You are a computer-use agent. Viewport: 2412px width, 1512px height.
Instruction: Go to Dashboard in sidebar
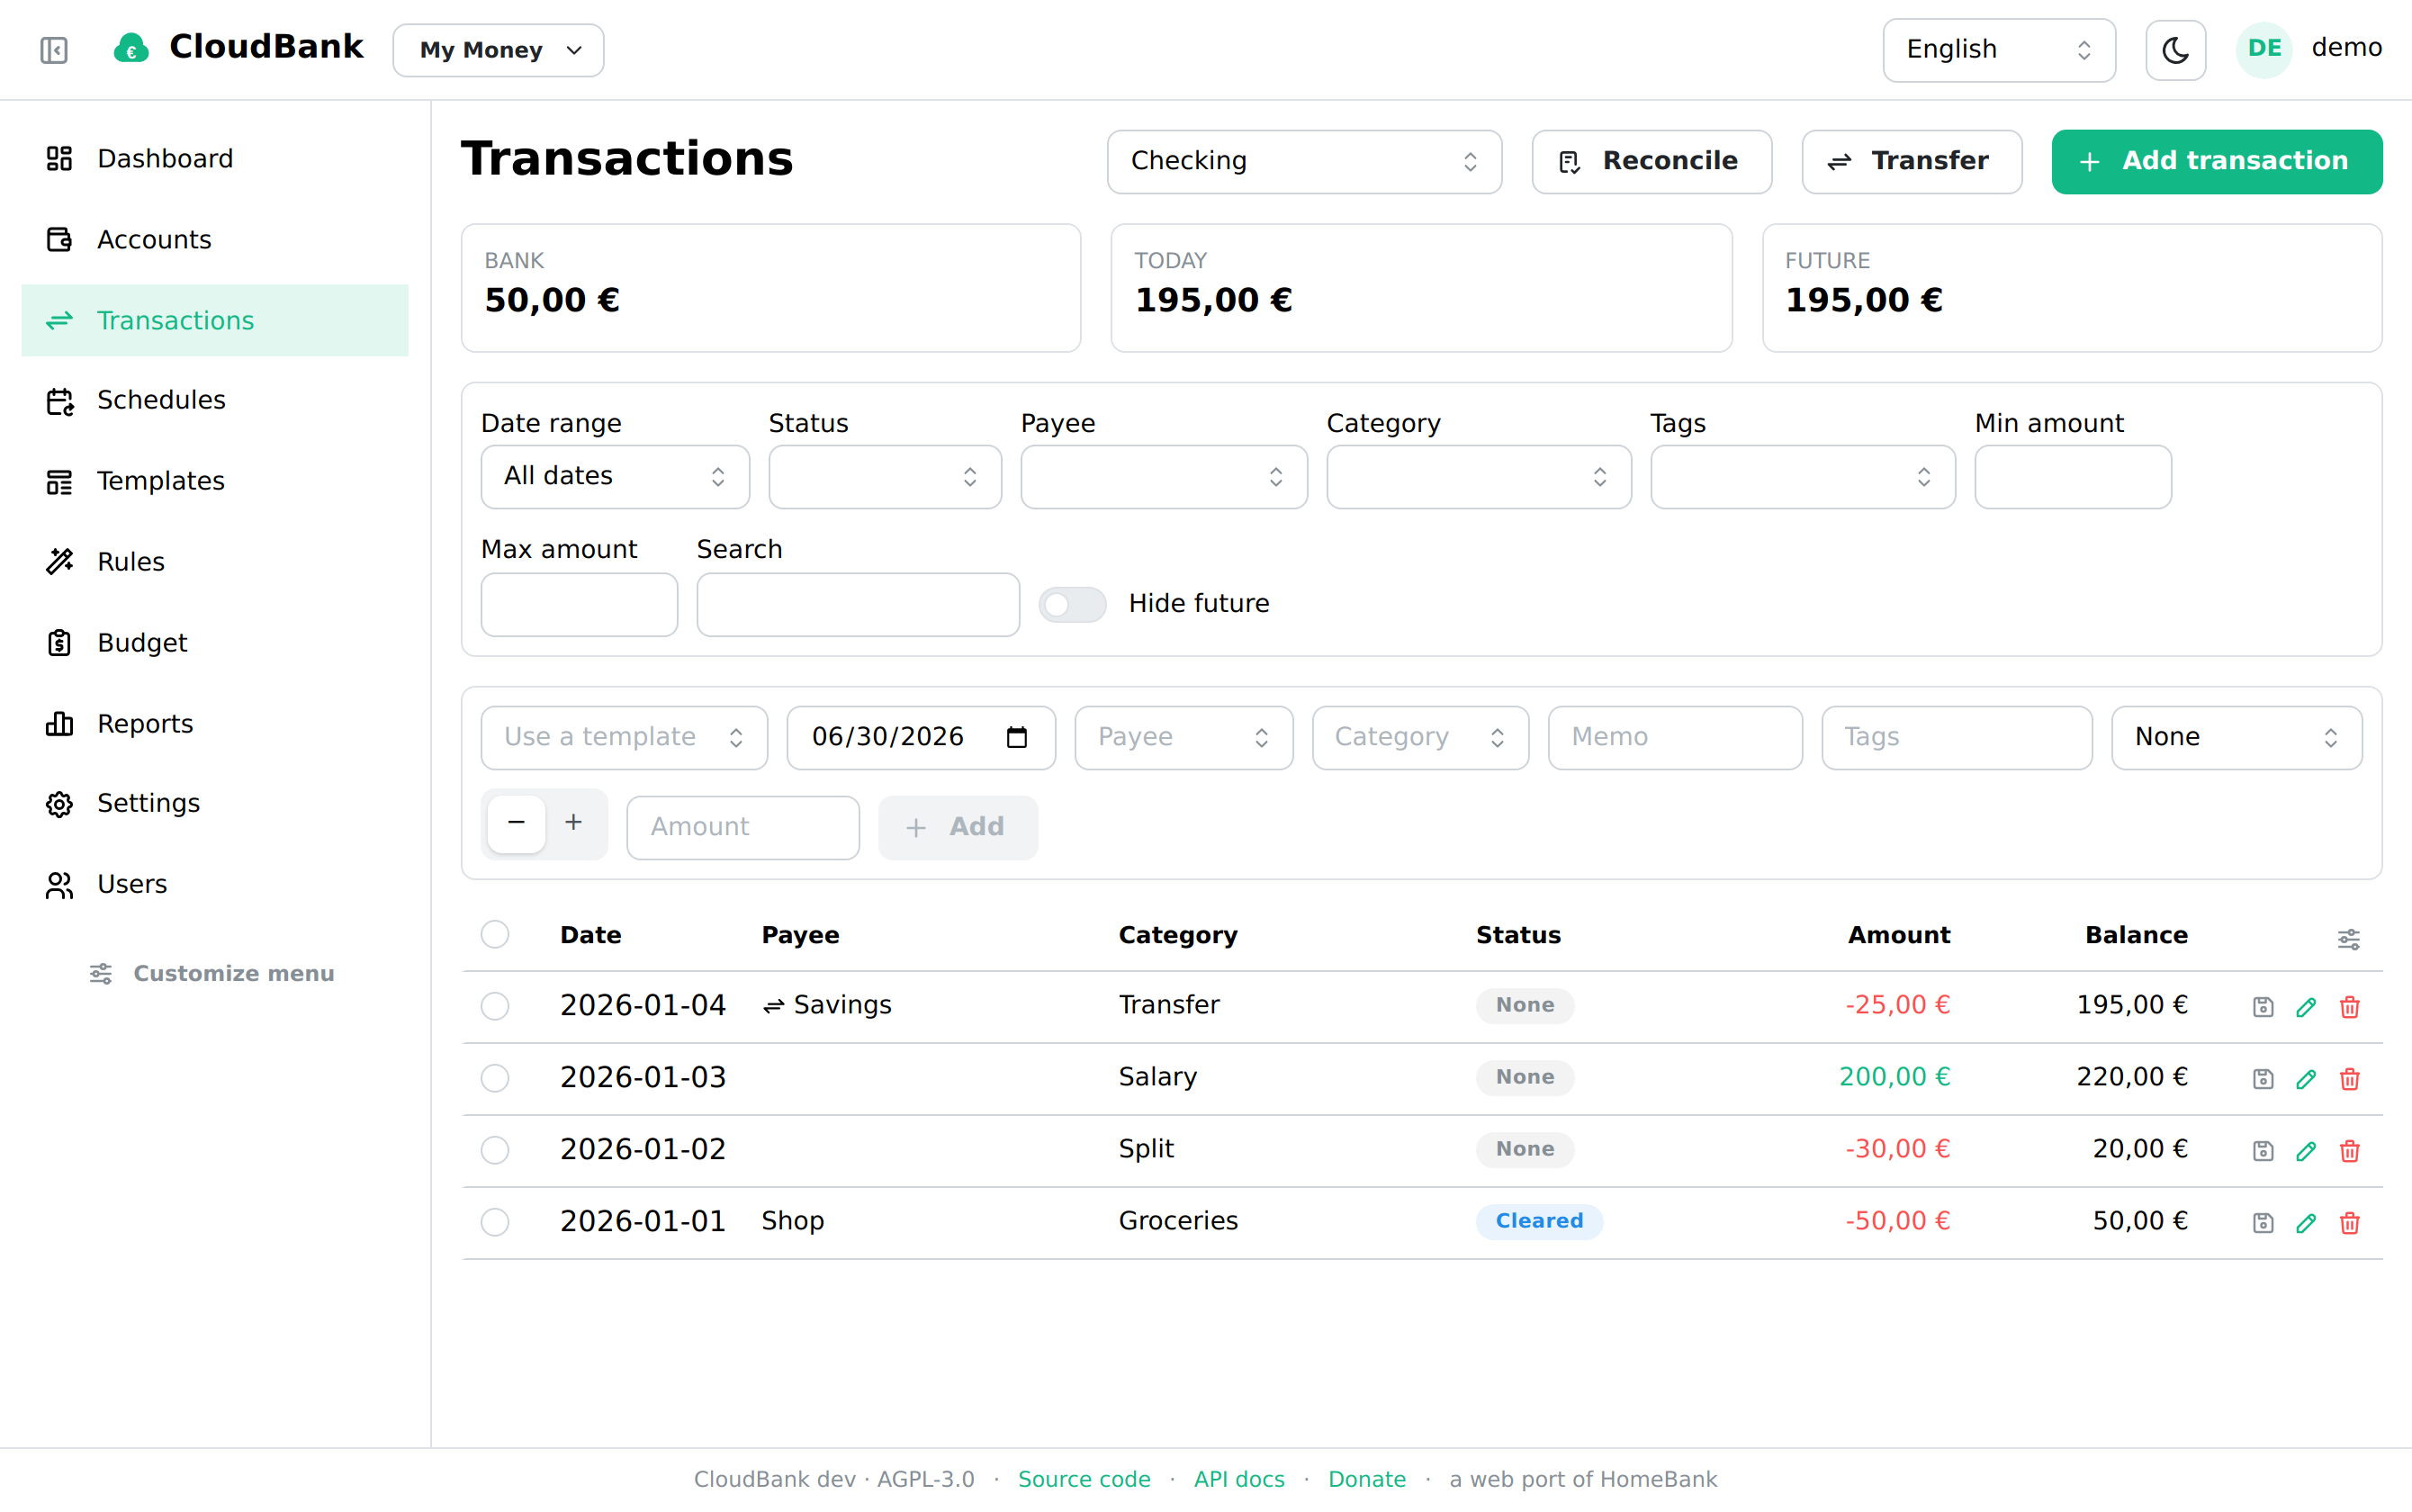215,159
